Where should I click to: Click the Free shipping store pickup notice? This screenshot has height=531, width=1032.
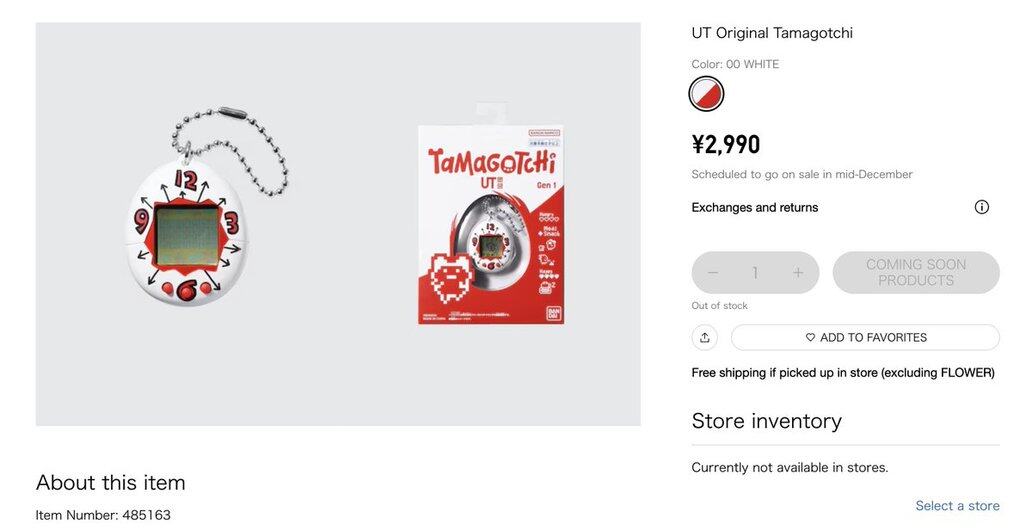[x=843, y=373]
